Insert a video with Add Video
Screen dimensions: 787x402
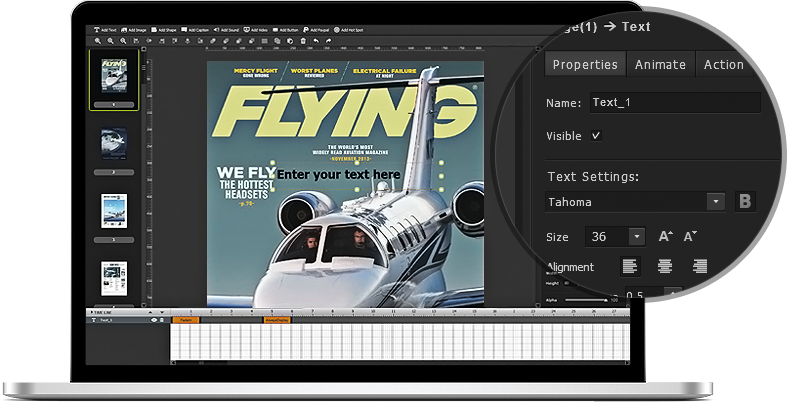tap(255, 30)
